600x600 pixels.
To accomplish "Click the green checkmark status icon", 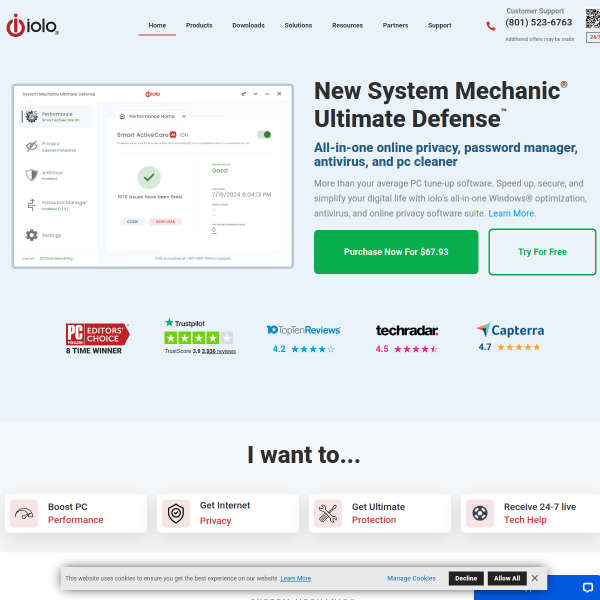I will pos(149,178).
